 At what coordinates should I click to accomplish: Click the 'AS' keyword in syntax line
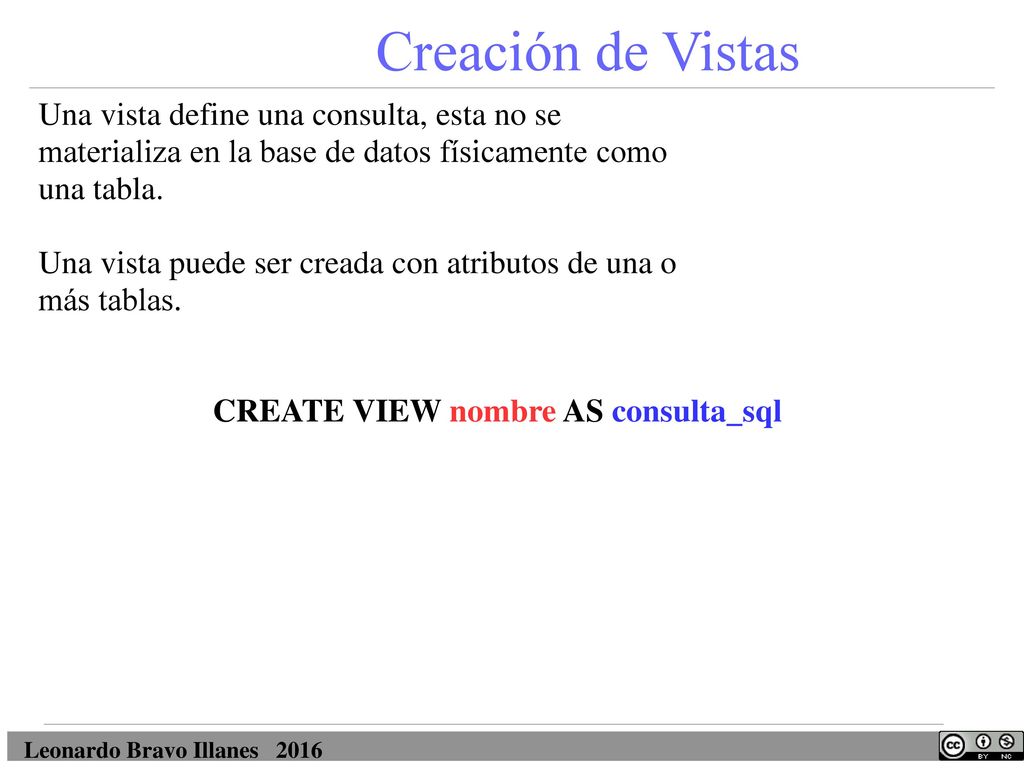583,411
